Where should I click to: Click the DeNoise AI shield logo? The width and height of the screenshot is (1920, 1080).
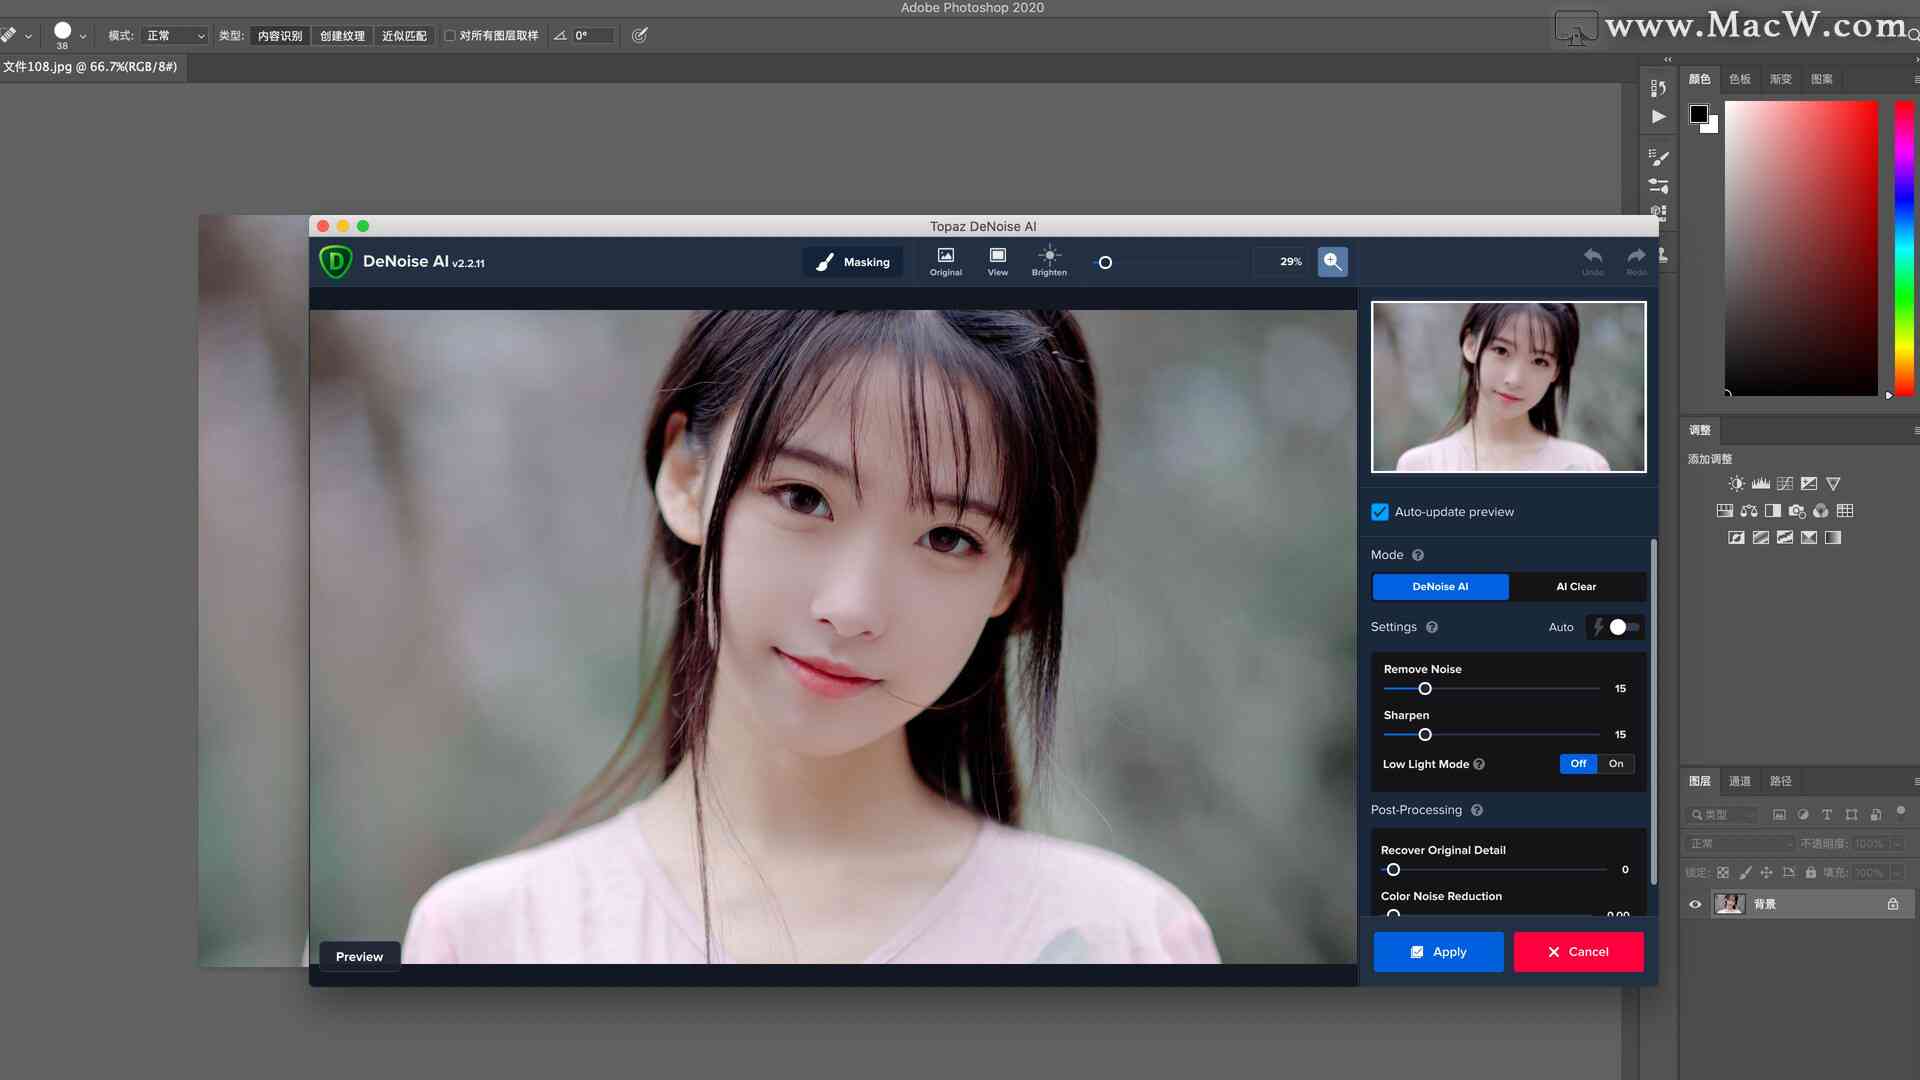pos(334,261)
